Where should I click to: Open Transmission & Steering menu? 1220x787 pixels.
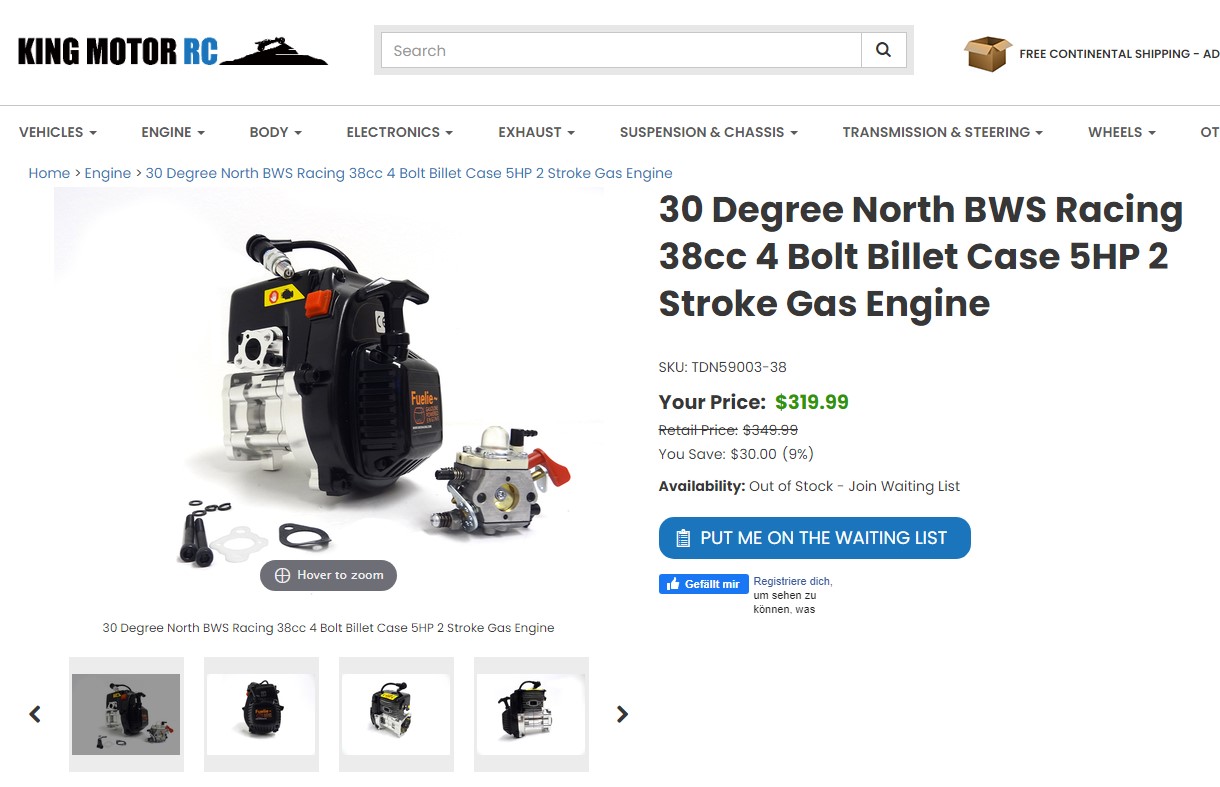click(x=943, y=132)
